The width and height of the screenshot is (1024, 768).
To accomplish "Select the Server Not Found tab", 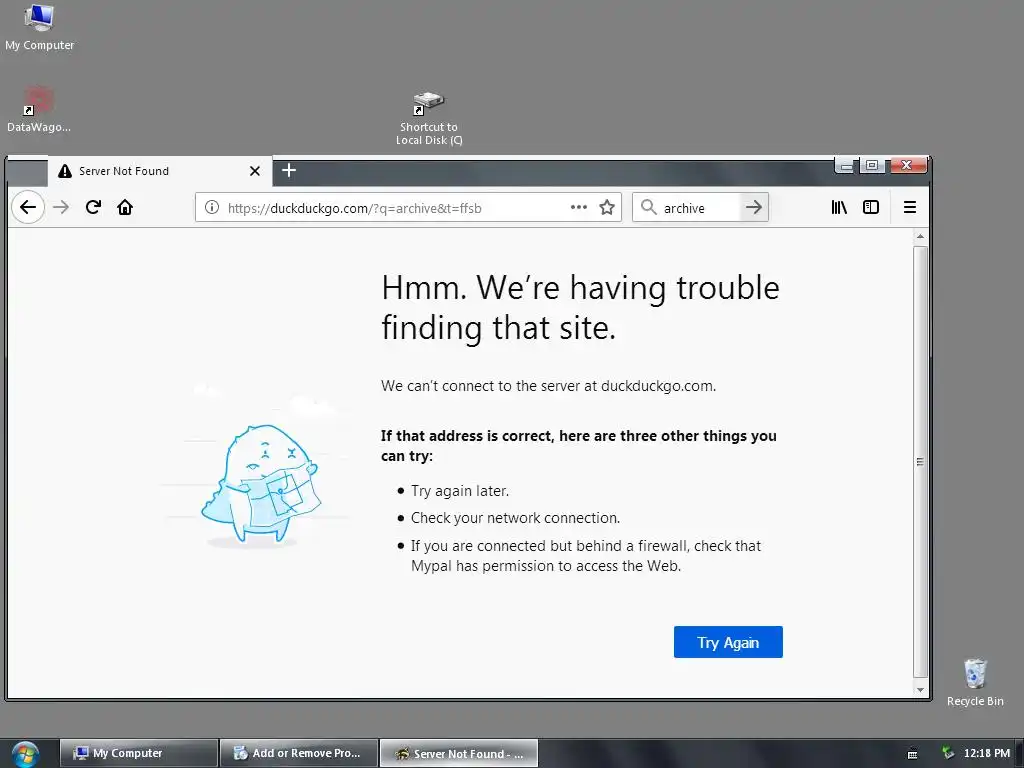I will (x=159, y=171).
